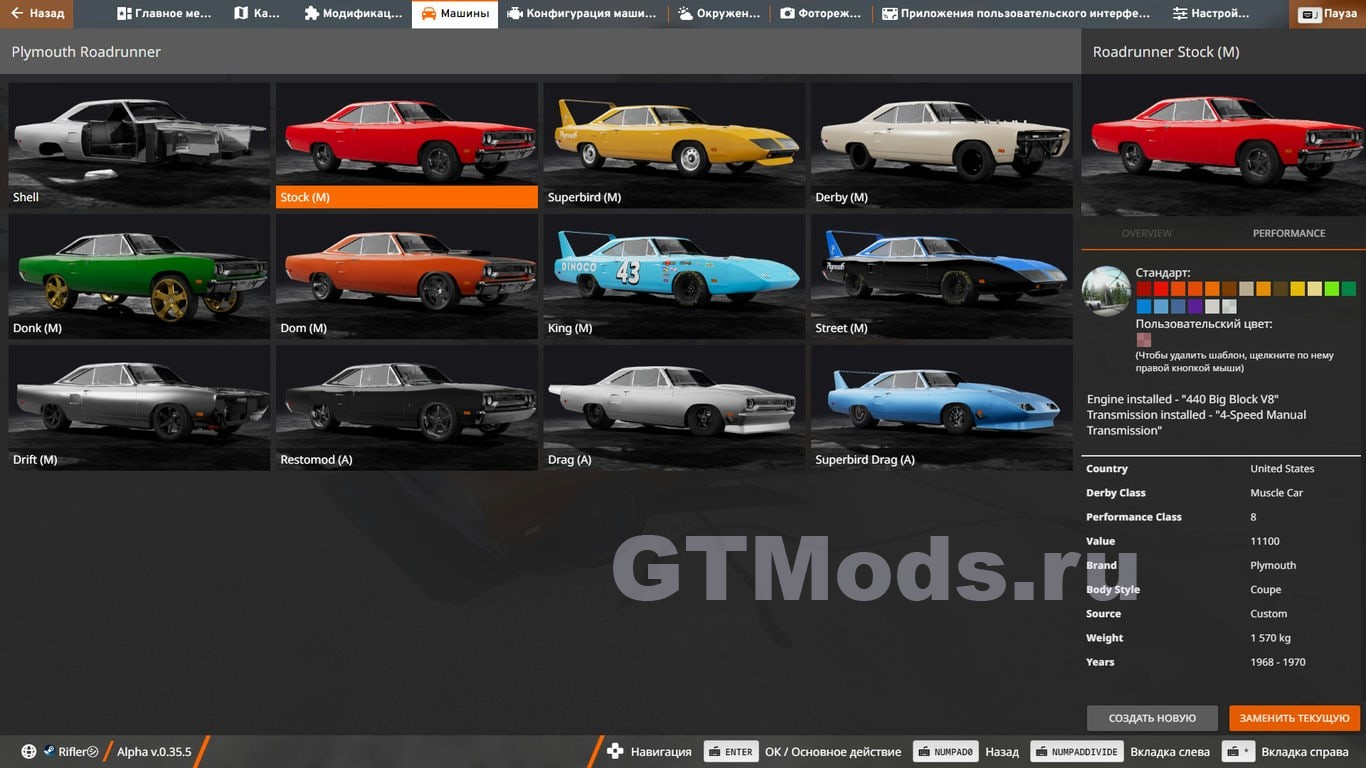Screen dimensions: 1366x768
Task: Click the Пауза button
Action: click(1329, 14)
